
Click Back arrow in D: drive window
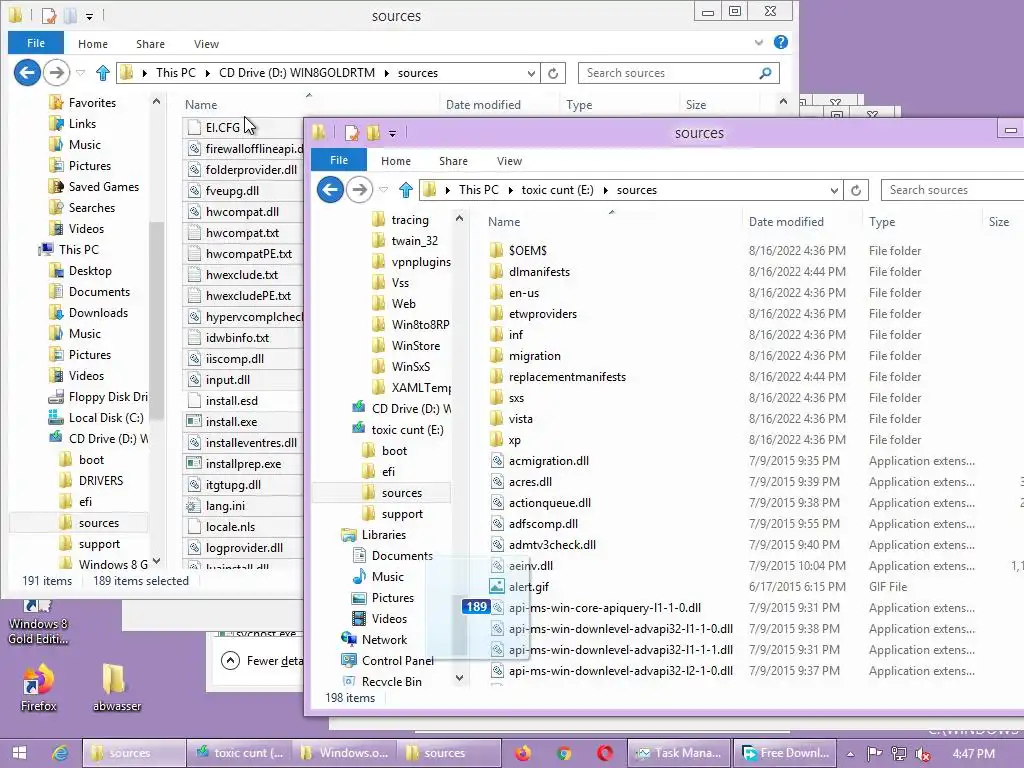(27, 72)
